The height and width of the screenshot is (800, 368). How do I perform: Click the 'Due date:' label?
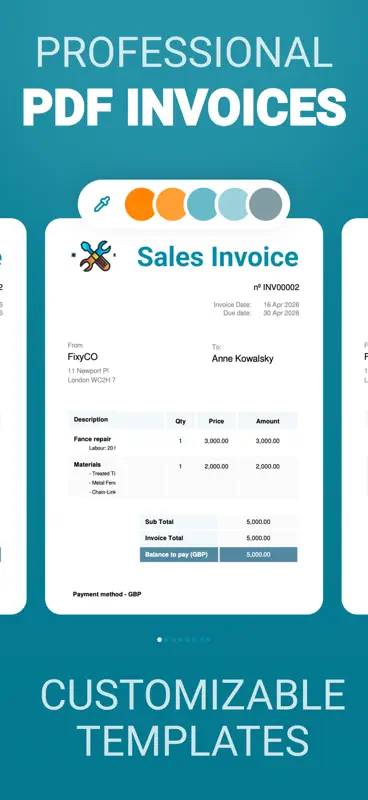237,313
